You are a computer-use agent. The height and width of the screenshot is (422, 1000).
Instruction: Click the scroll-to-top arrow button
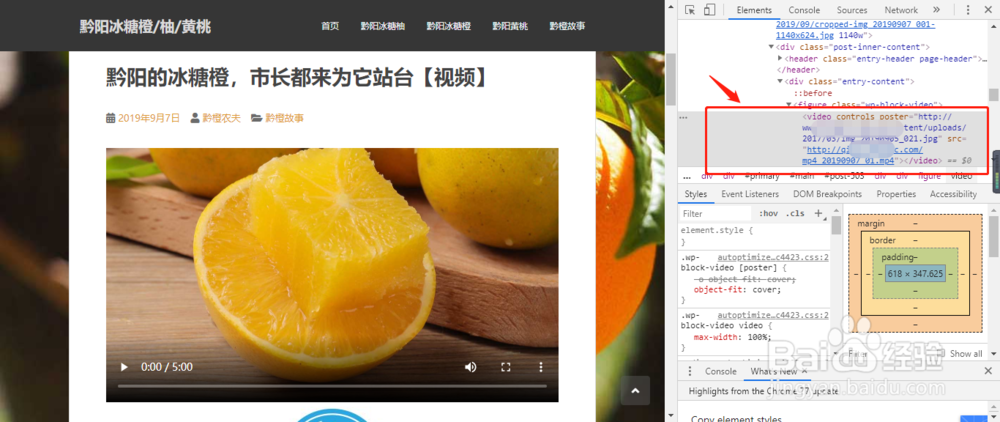point(635,391)
